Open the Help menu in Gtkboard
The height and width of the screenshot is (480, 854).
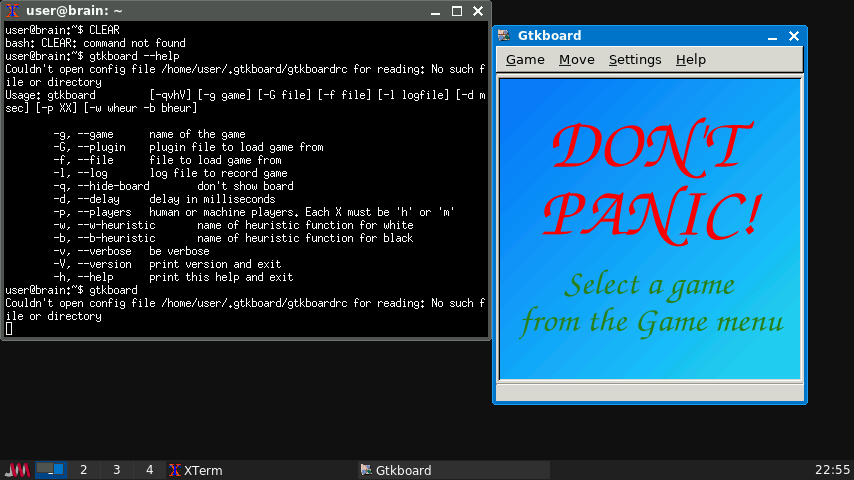[x=690, y=60]
